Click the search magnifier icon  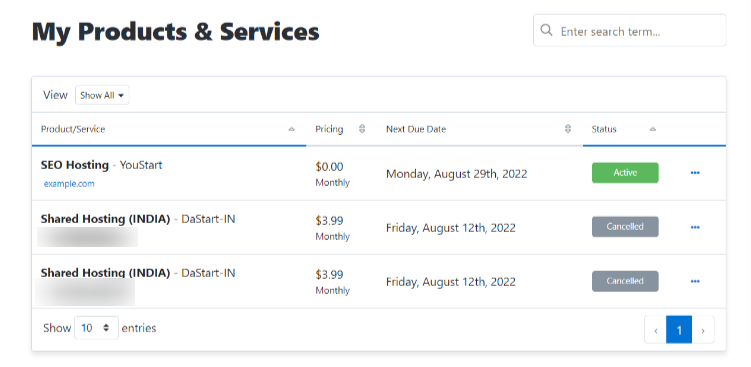pyautogui.click(x=546, y=30)
